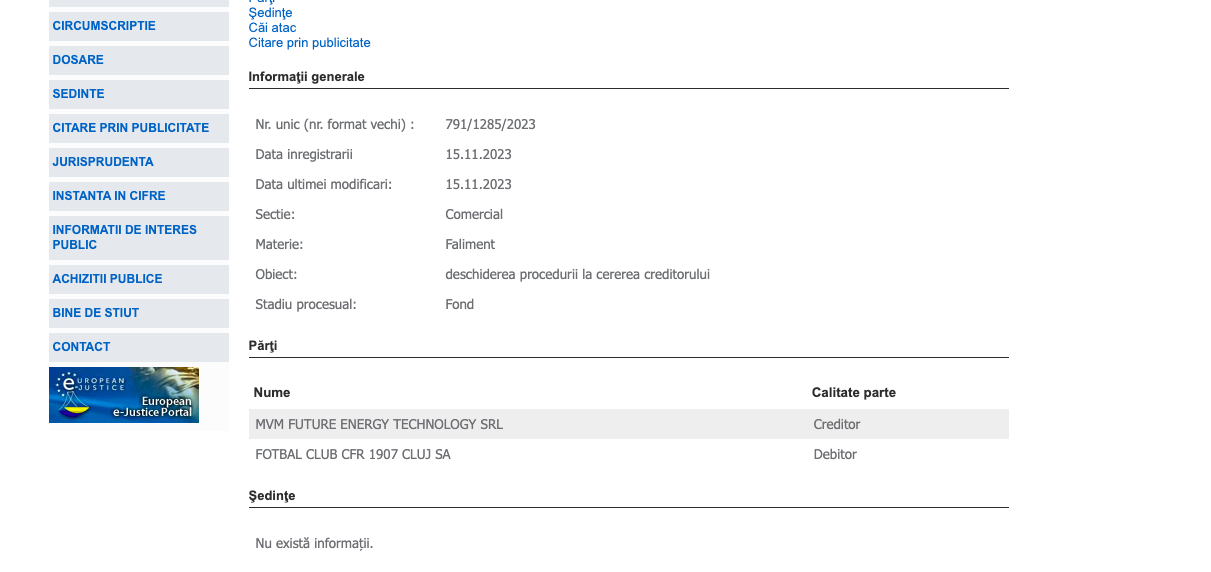Select case number 791/1285/2023
Viewport: 1211px width, 572px height.
[490, 125]
